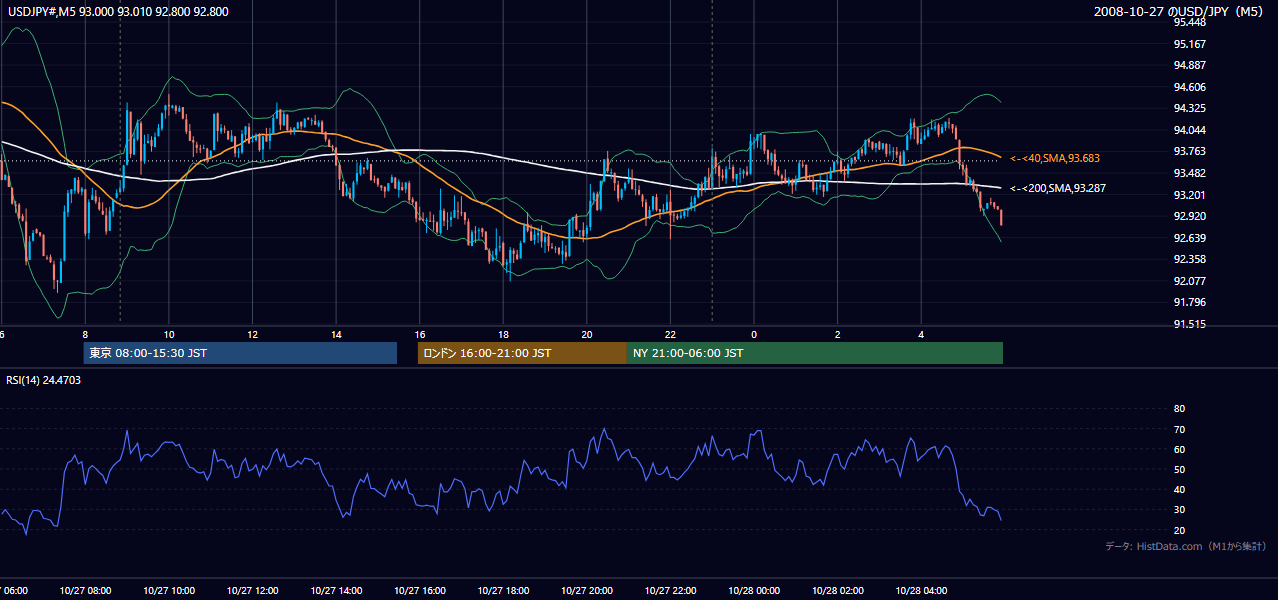Click price axis label 94.887
This screenshot has height=600, width=1278.
pyautogui.click(x=1190, y=65)
